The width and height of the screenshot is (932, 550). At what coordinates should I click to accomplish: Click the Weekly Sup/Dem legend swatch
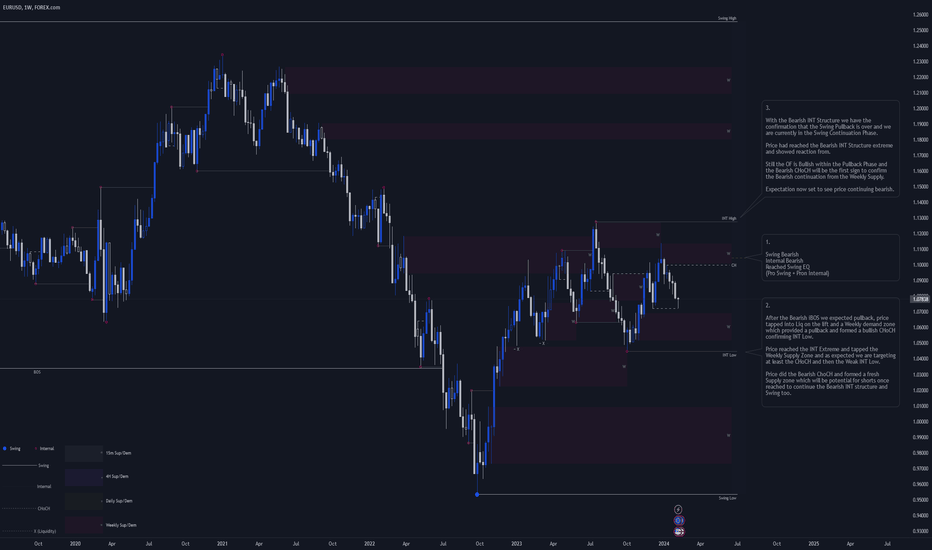83,525
